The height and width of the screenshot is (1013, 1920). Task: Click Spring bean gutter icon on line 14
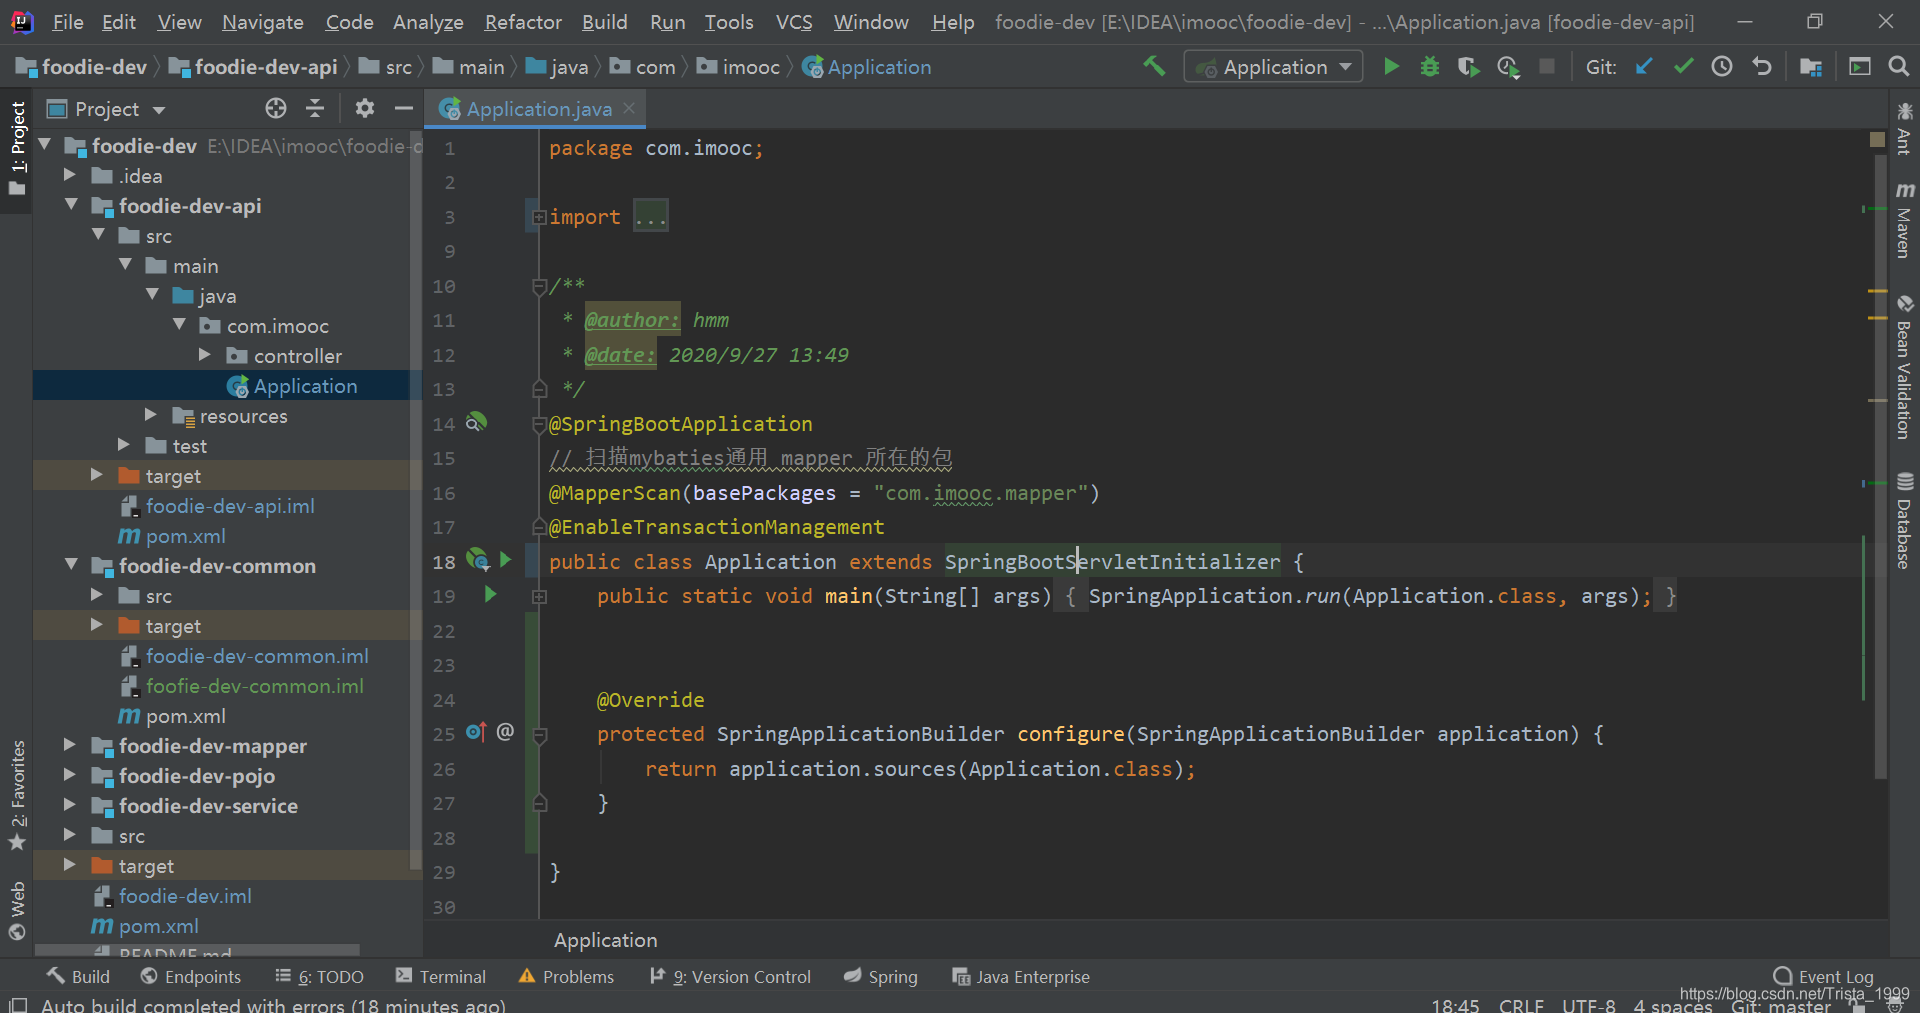[476, 422]
